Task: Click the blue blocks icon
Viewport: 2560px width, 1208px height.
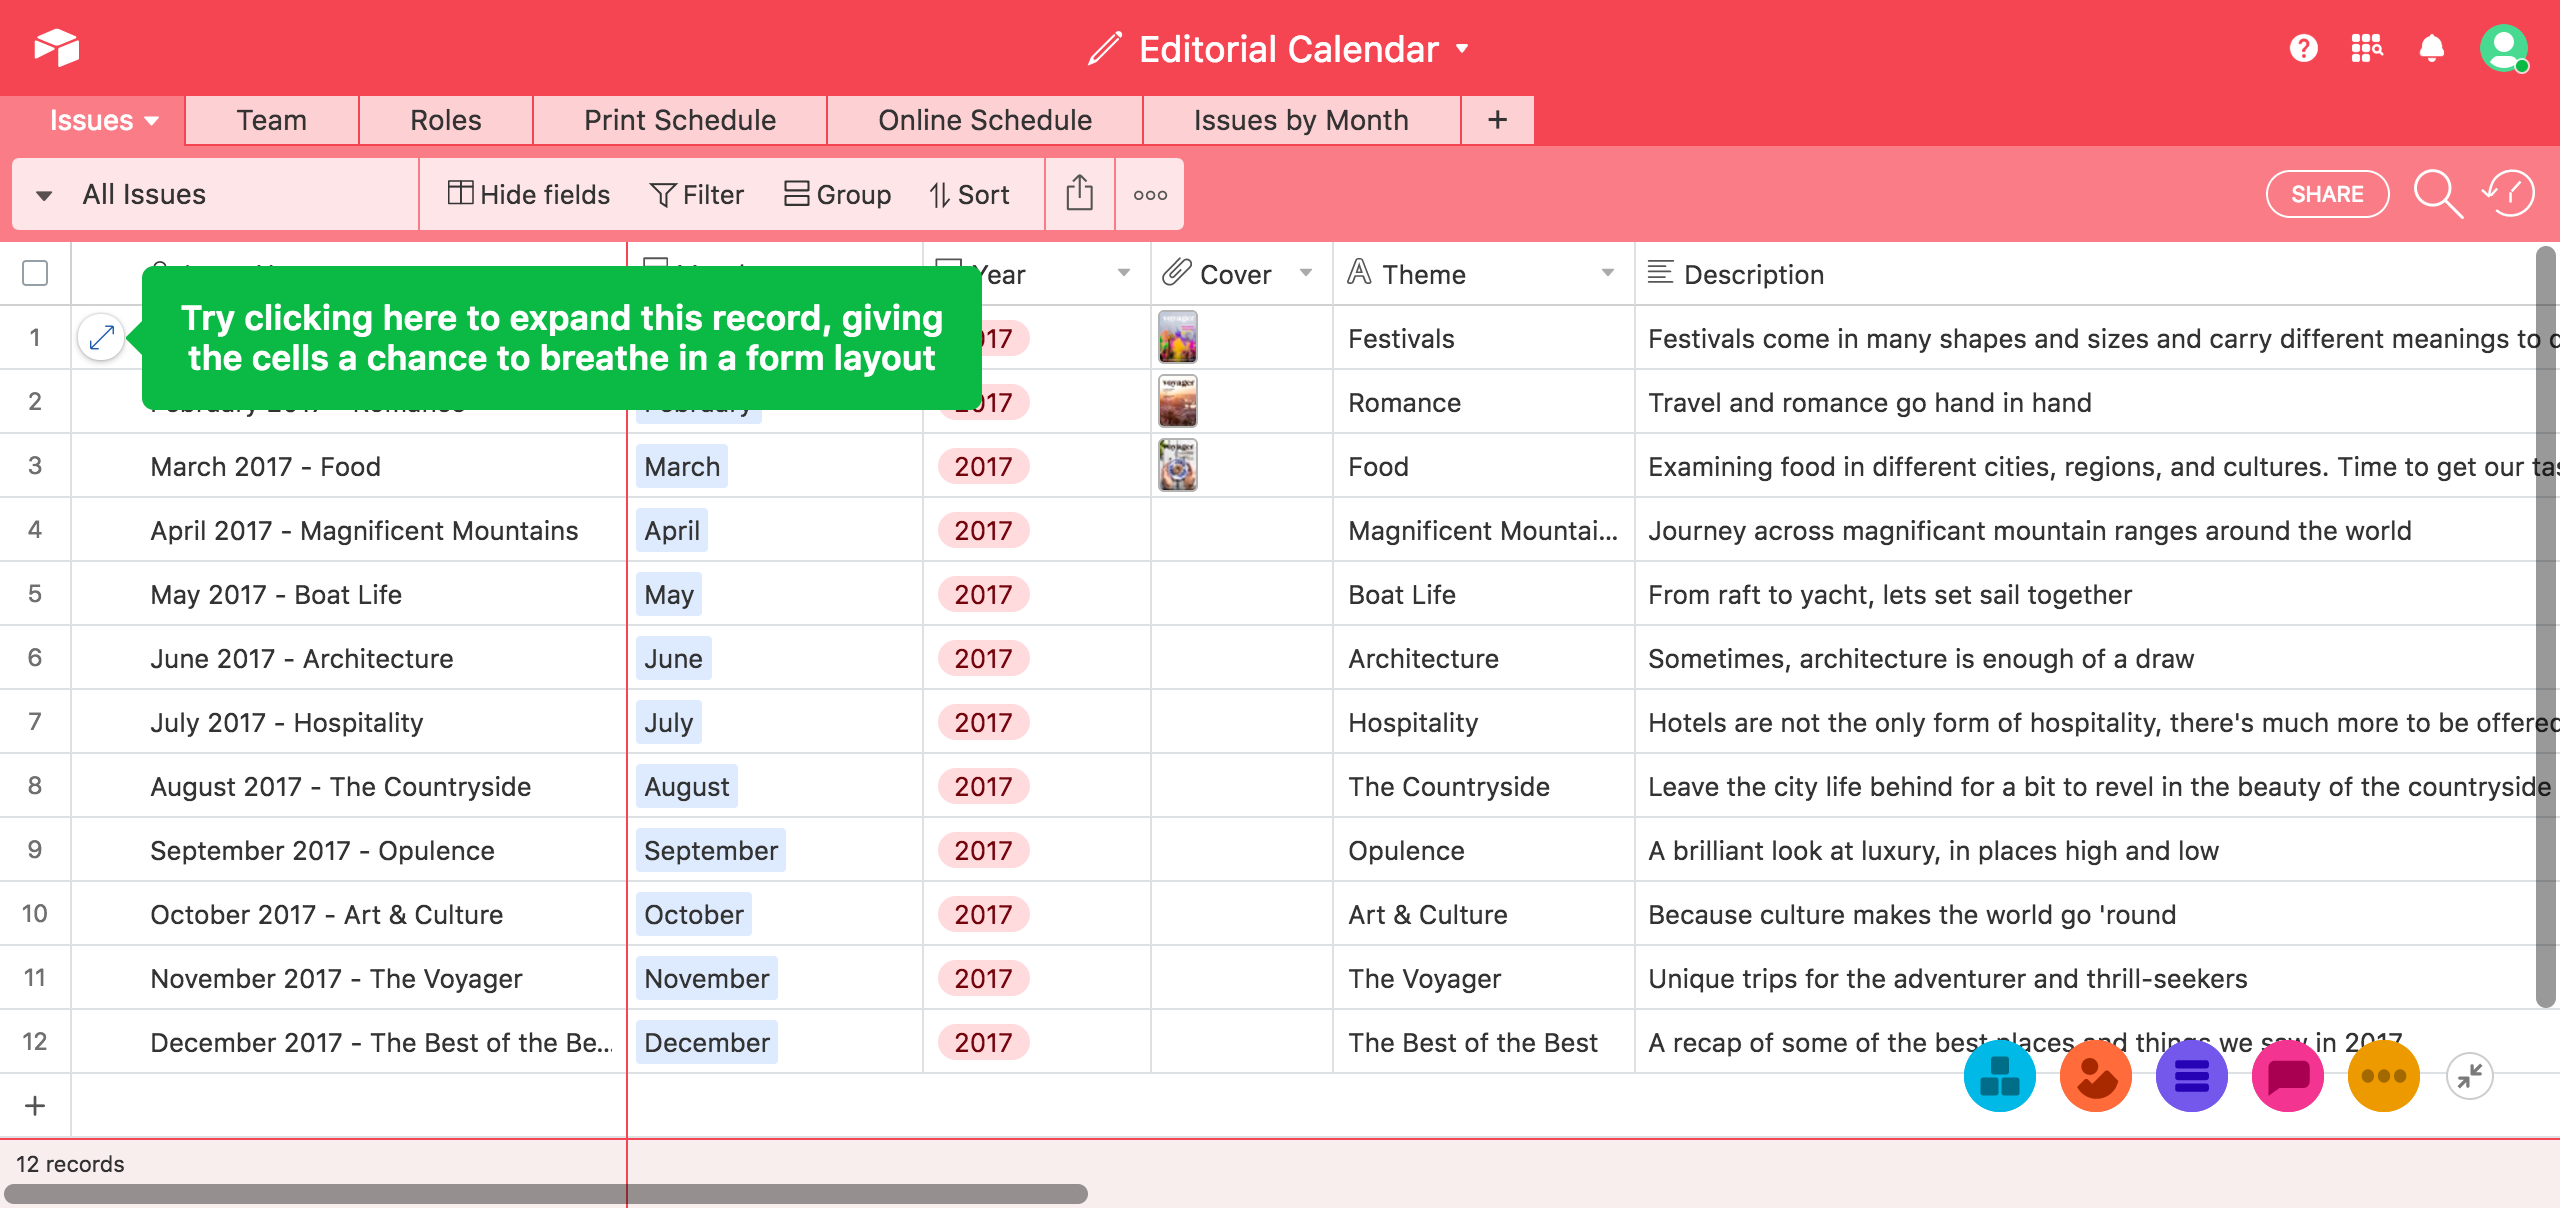Action: click(x=1999, y=1076)
